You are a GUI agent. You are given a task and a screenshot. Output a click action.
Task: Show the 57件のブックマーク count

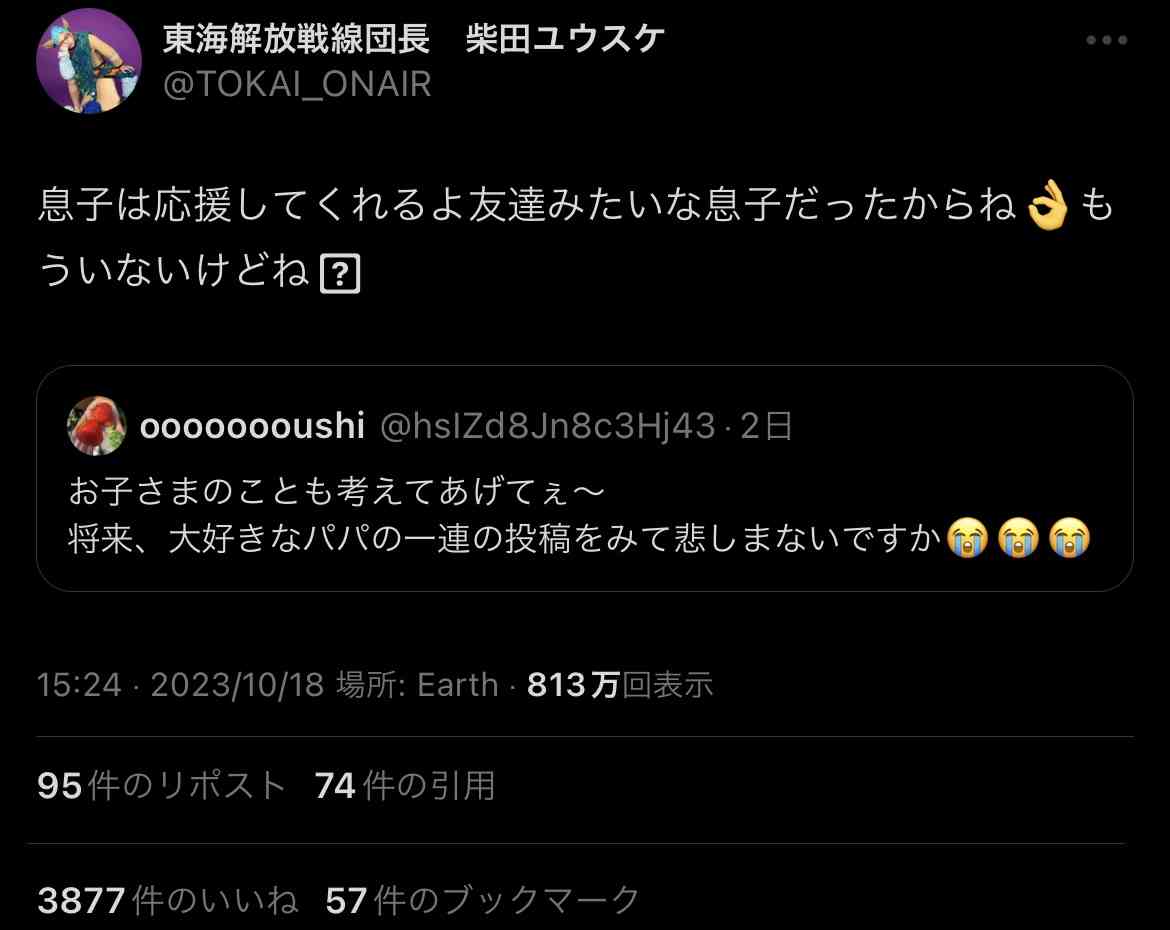[x=482, y=900]
